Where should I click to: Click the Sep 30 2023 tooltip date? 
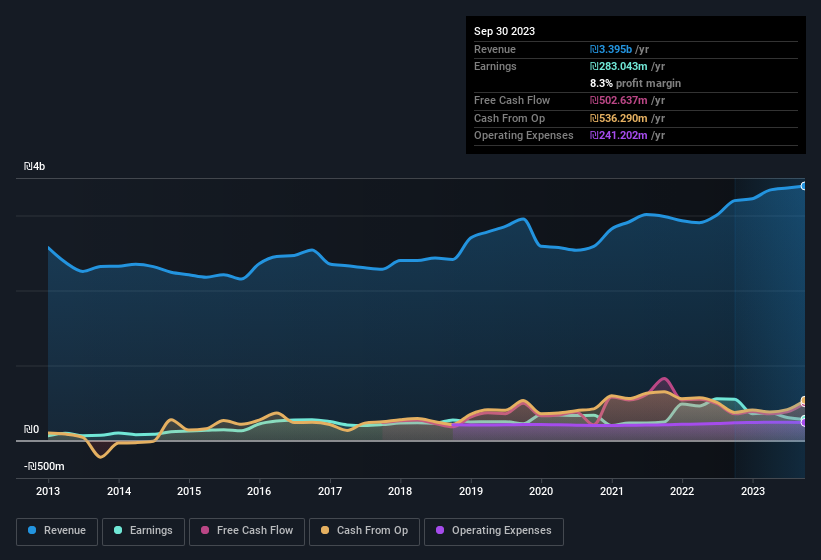[x=504, y=31]
